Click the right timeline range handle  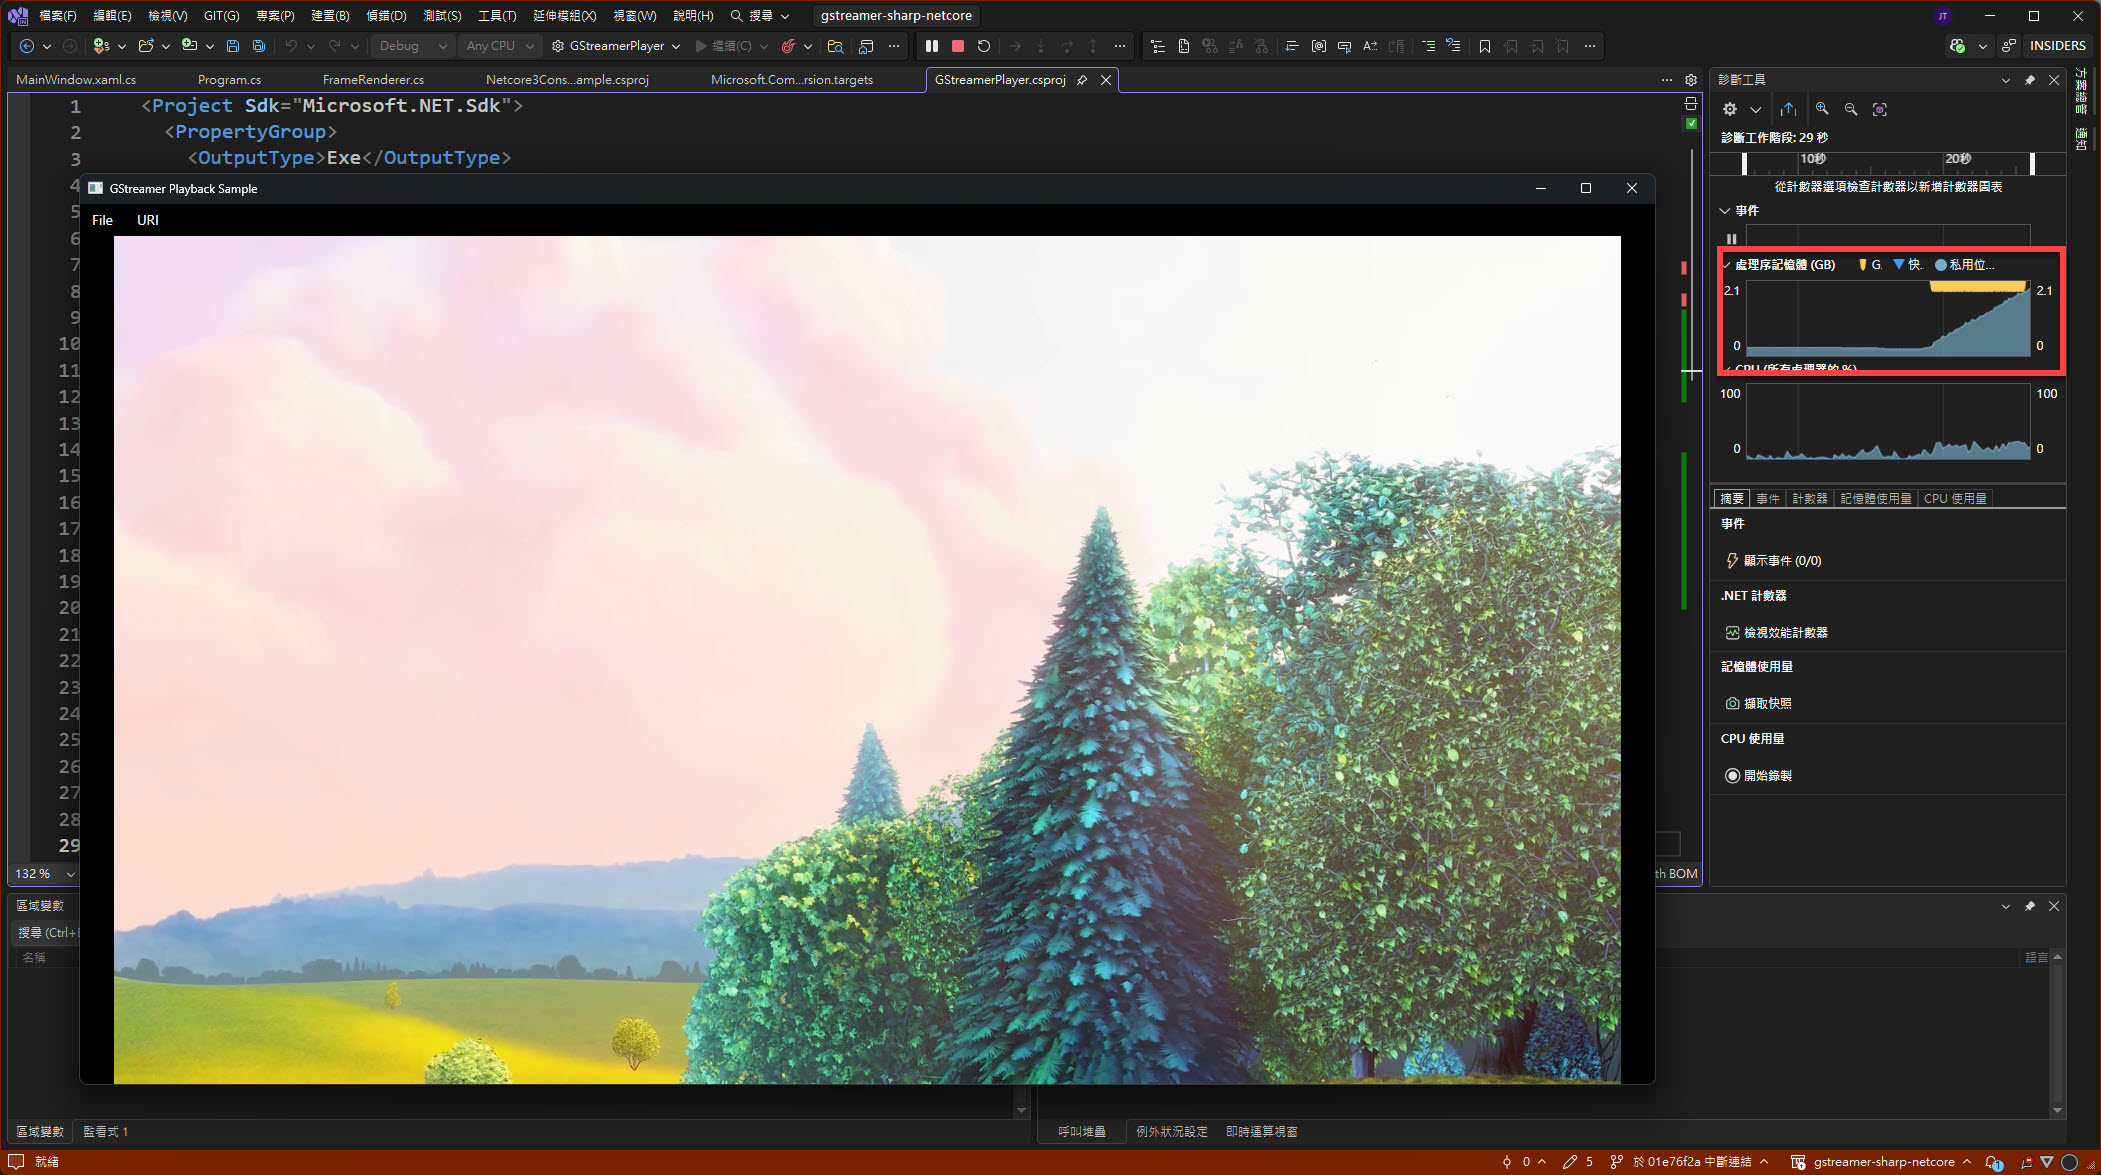tap(2032, 163)
